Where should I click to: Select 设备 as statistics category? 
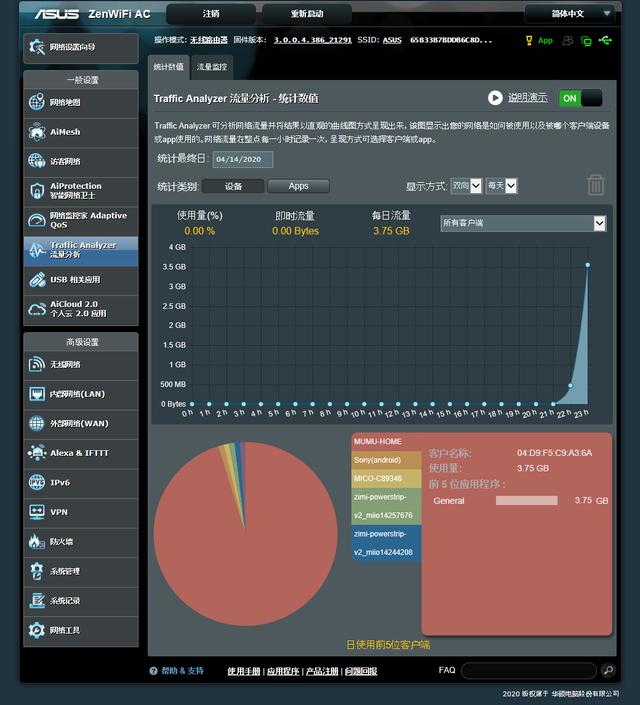click(x=233, y=186)
